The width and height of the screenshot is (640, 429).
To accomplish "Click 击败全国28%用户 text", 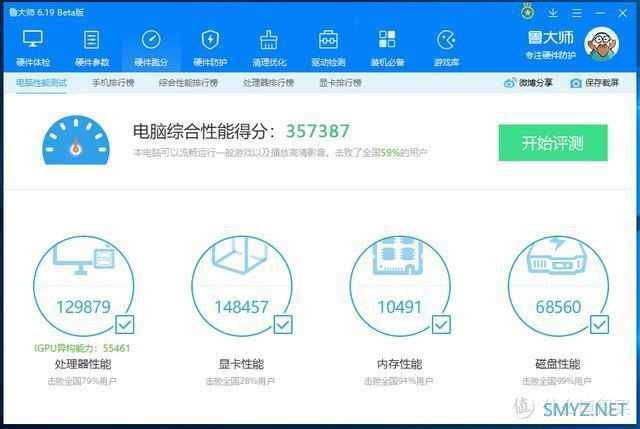I will [240, 381].
